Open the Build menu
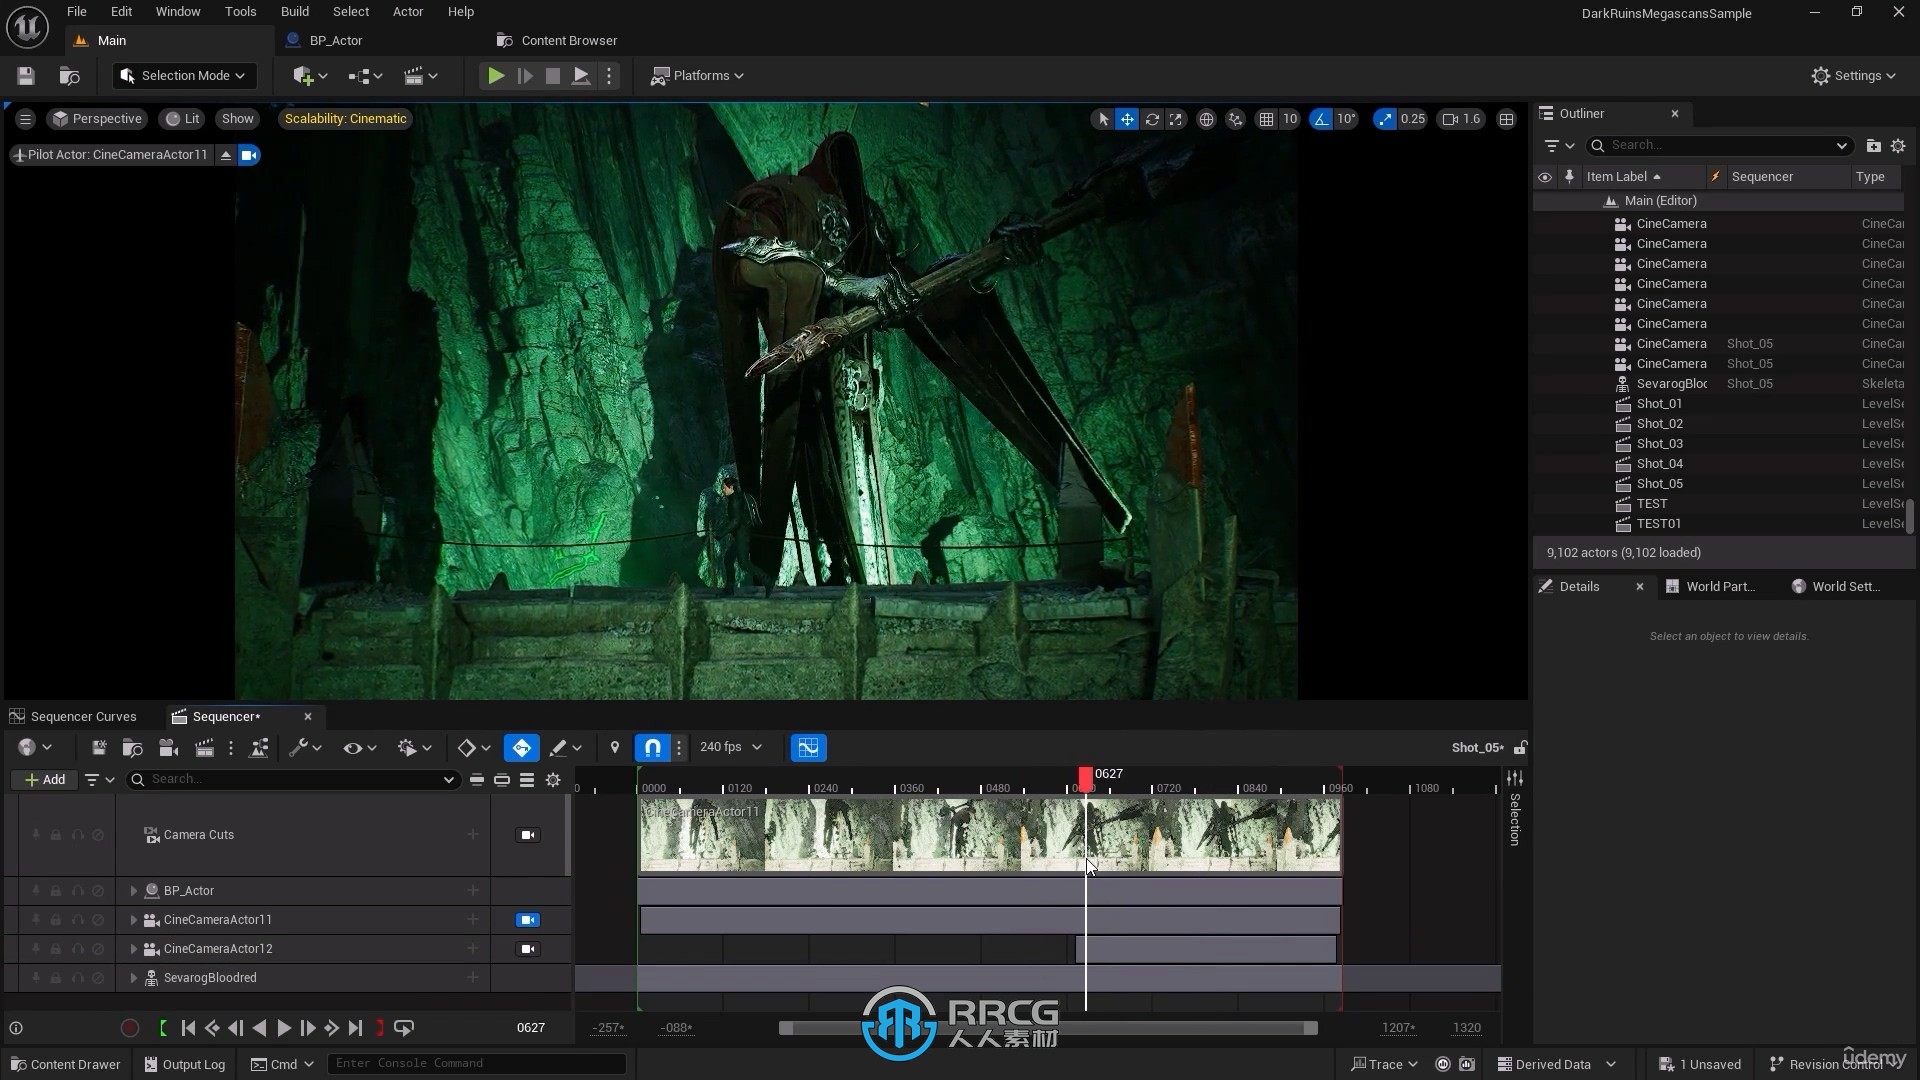 pos(294,12)
